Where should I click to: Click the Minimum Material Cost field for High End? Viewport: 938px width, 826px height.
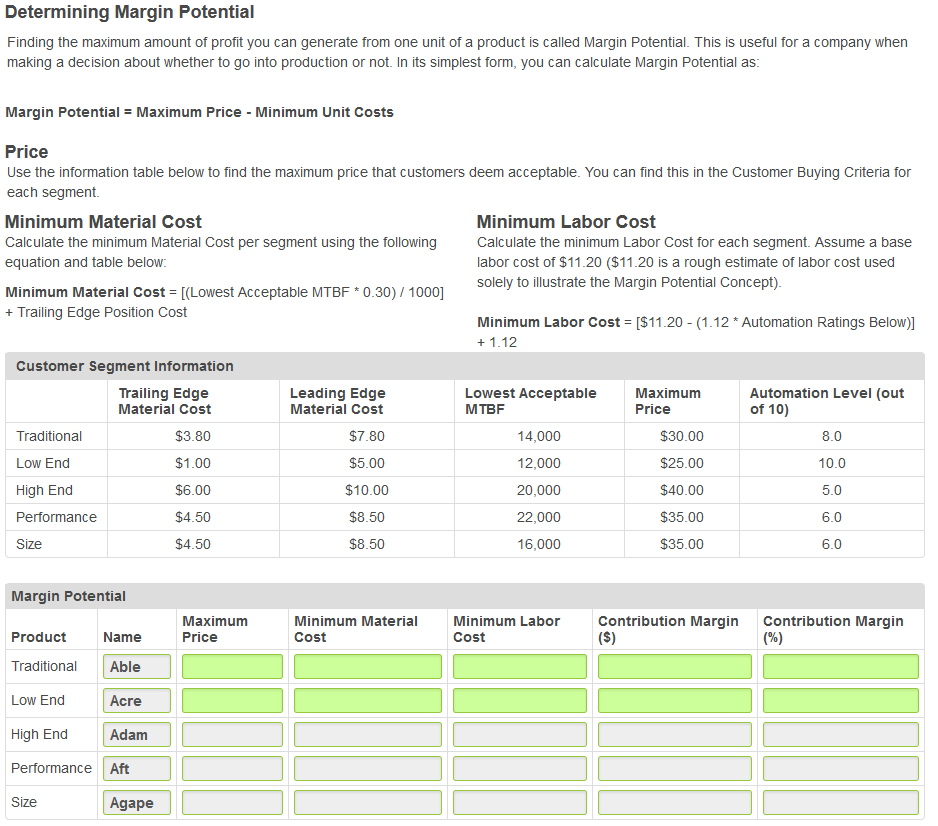click(x=367, y=734)
